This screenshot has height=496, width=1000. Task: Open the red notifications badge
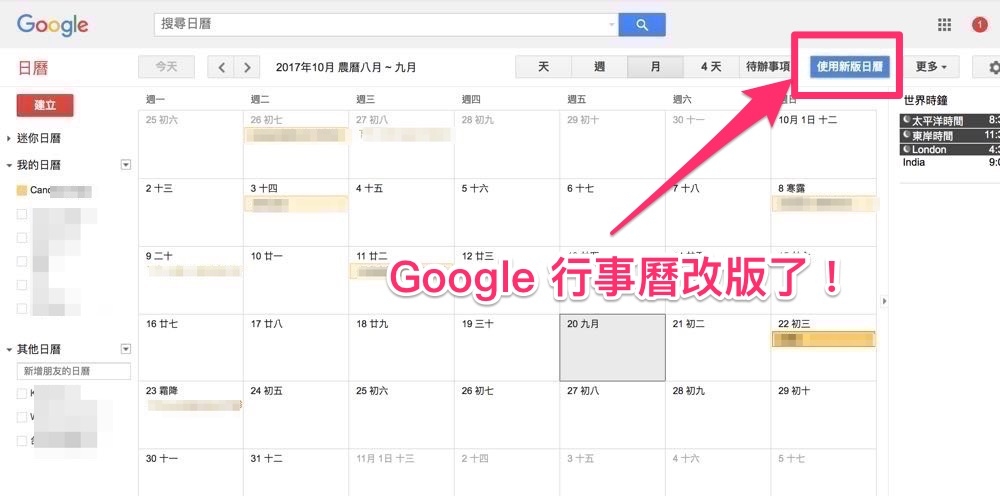[x=980, y=25]
